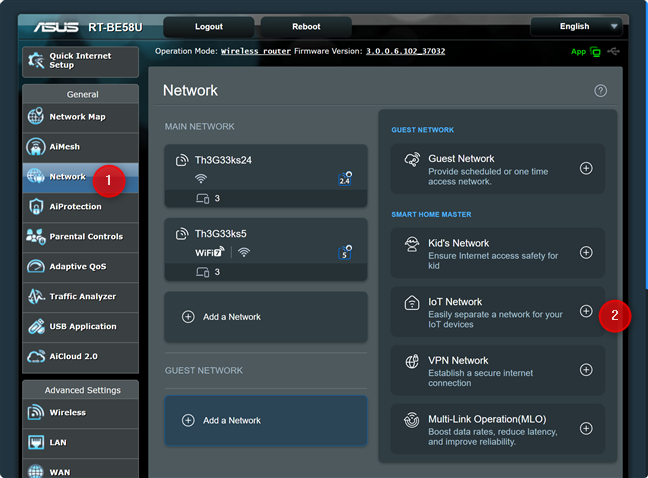Open Traffic Analyzer

click(81, 297)
